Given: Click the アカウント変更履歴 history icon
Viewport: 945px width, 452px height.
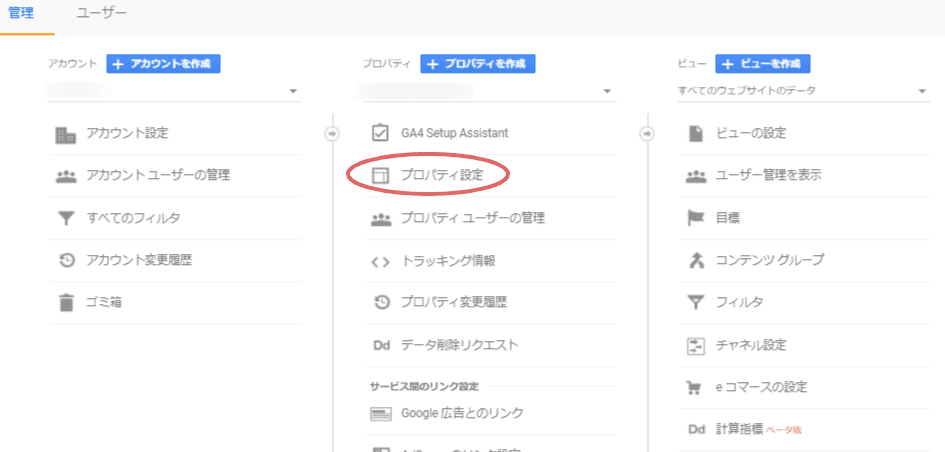Looking at the screenshot, I should pos(66,260).
